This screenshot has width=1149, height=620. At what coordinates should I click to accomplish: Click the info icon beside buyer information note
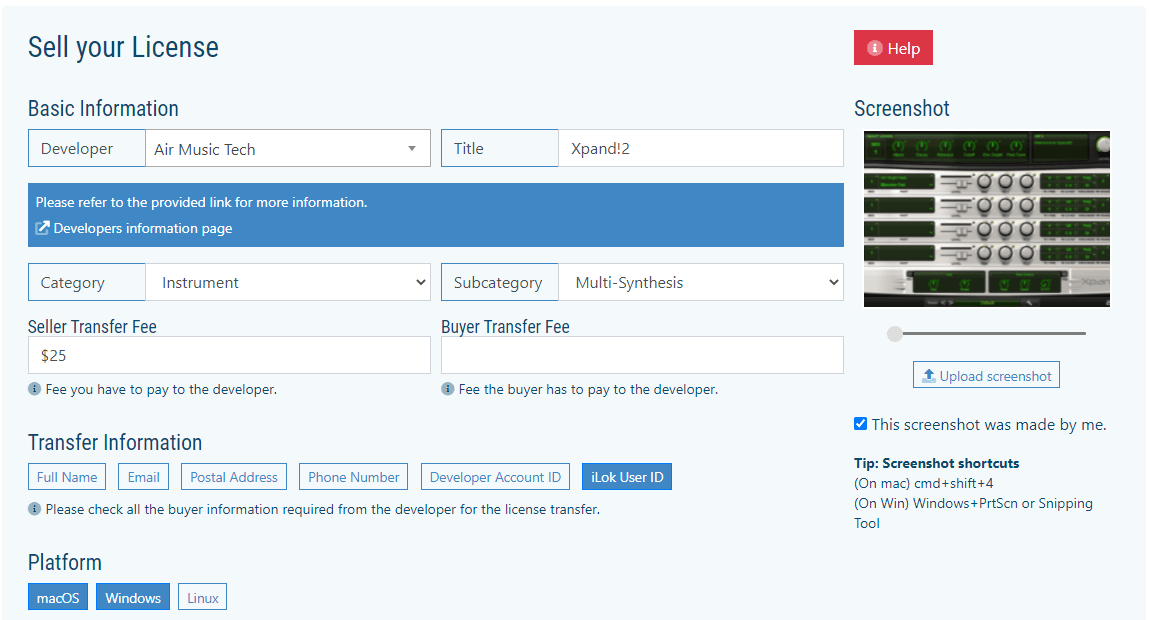[34, 509]
